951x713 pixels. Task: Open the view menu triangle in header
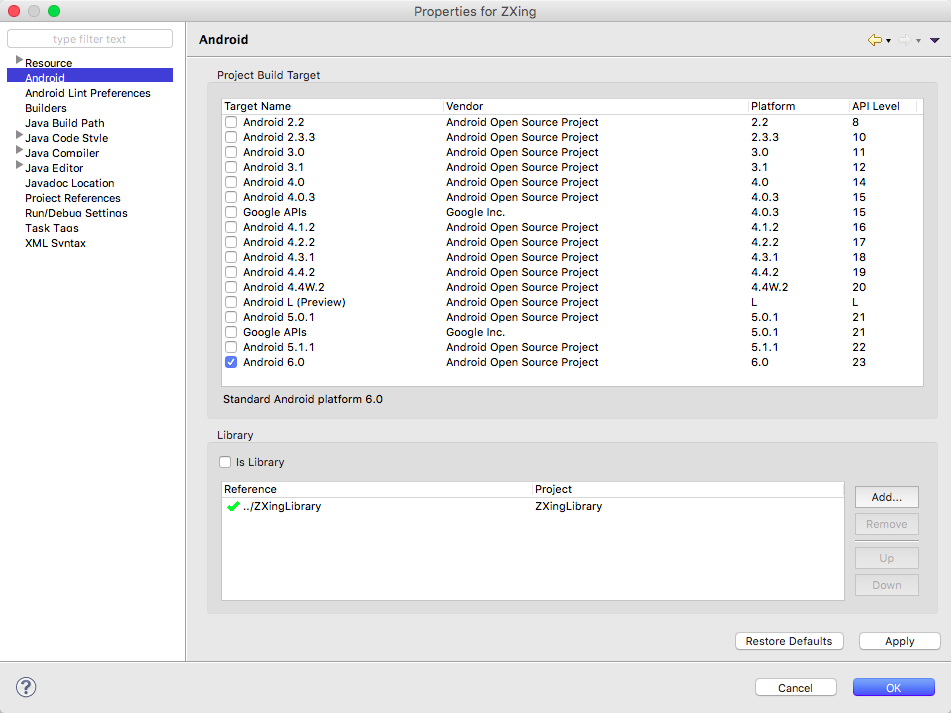tap(935, 41)
